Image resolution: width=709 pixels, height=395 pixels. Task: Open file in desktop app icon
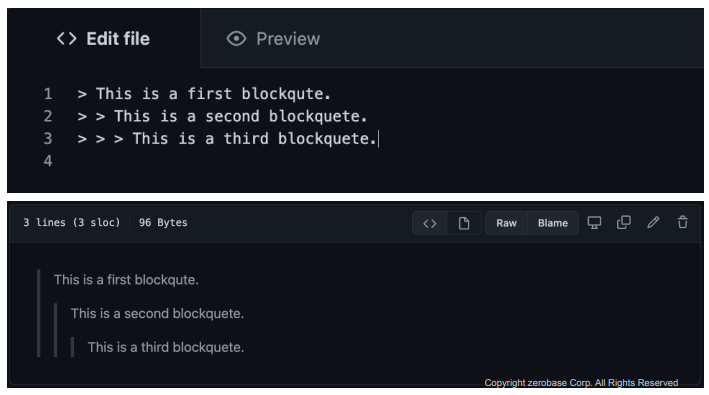pos(594,222)
